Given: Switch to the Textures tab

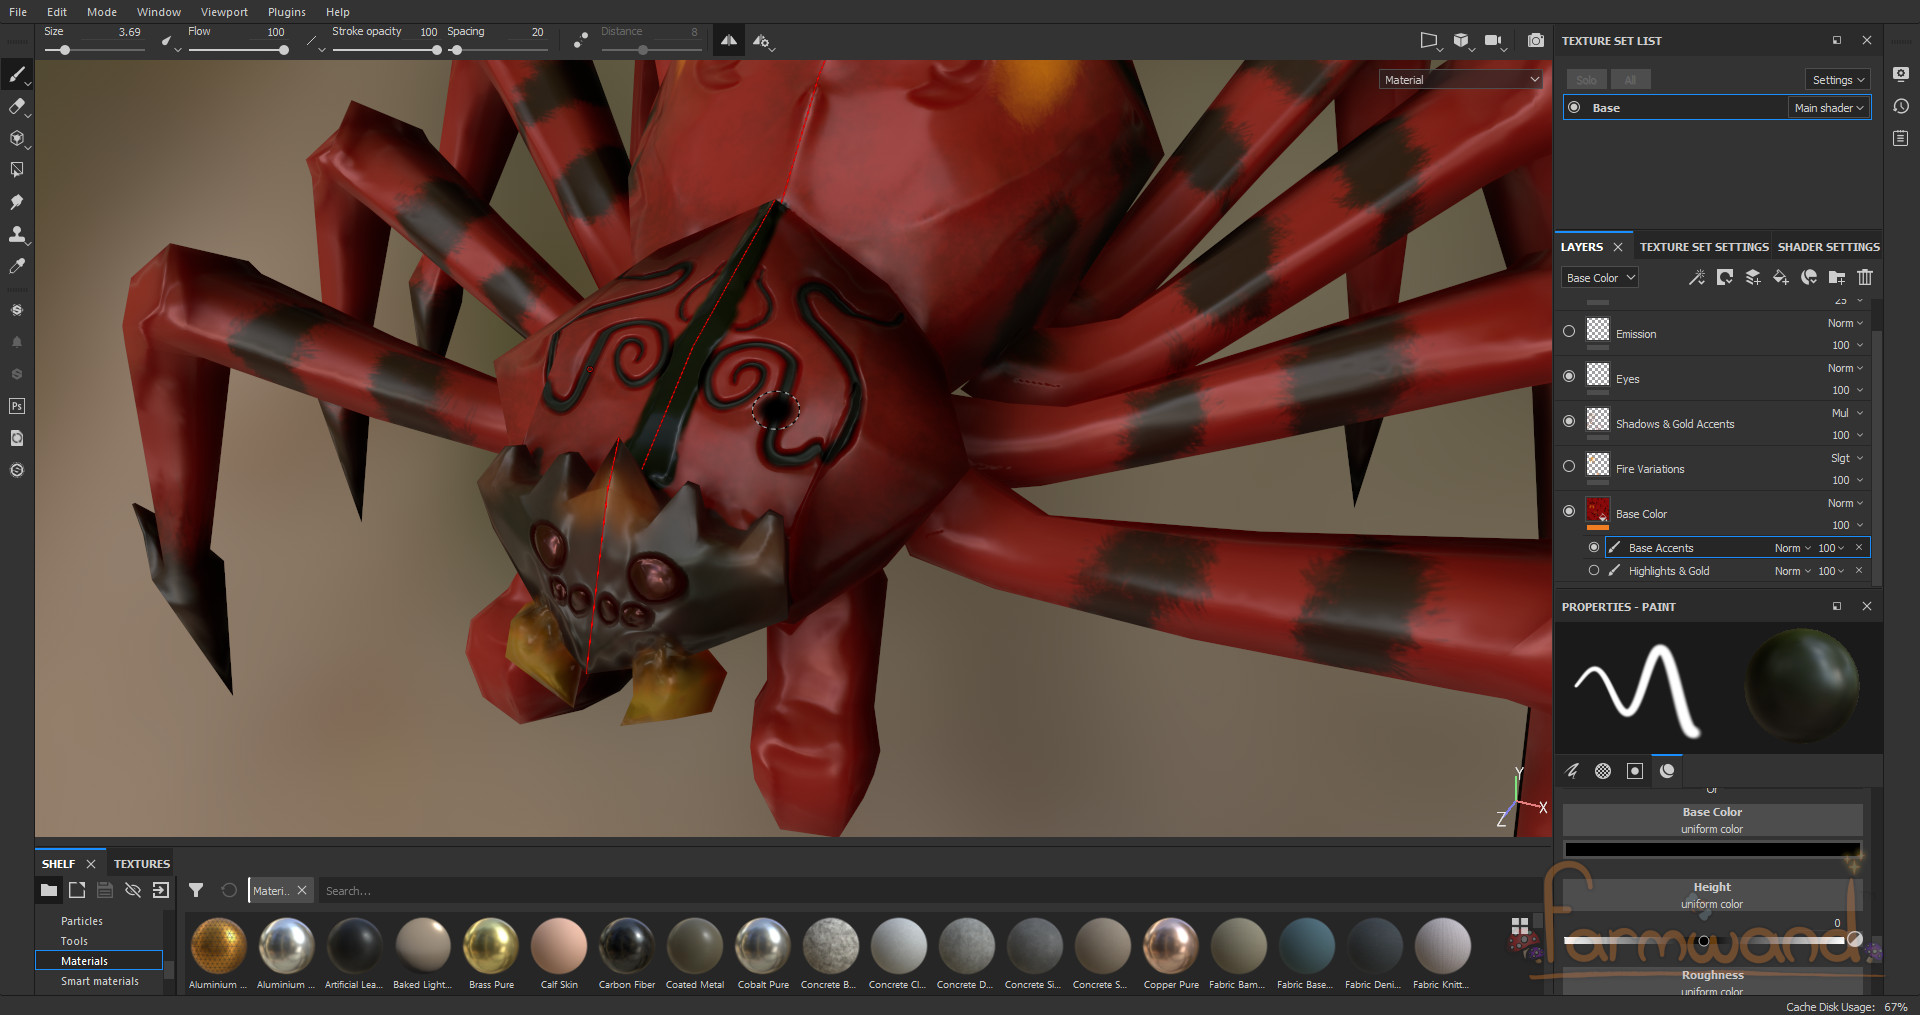Looking at the screenshot, I should click(142, 863).
